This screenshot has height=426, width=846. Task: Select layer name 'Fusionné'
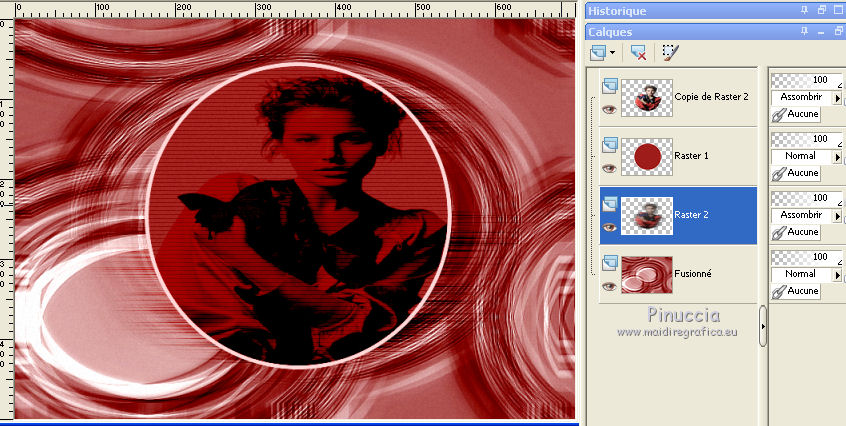[693, 273]
